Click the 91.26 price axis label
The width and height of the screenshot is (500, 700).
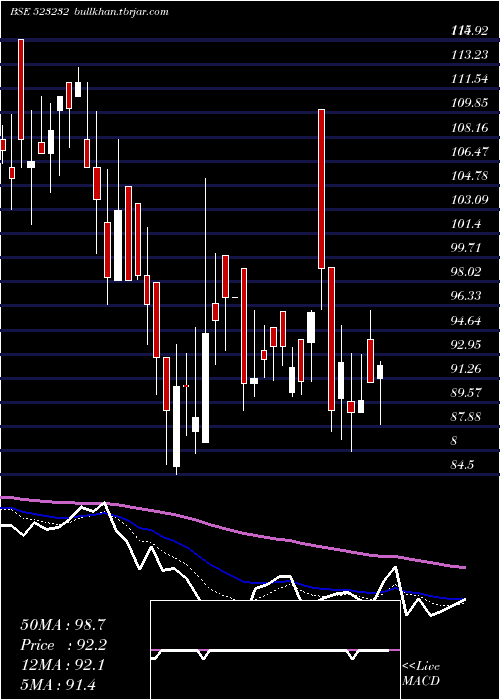467,369
